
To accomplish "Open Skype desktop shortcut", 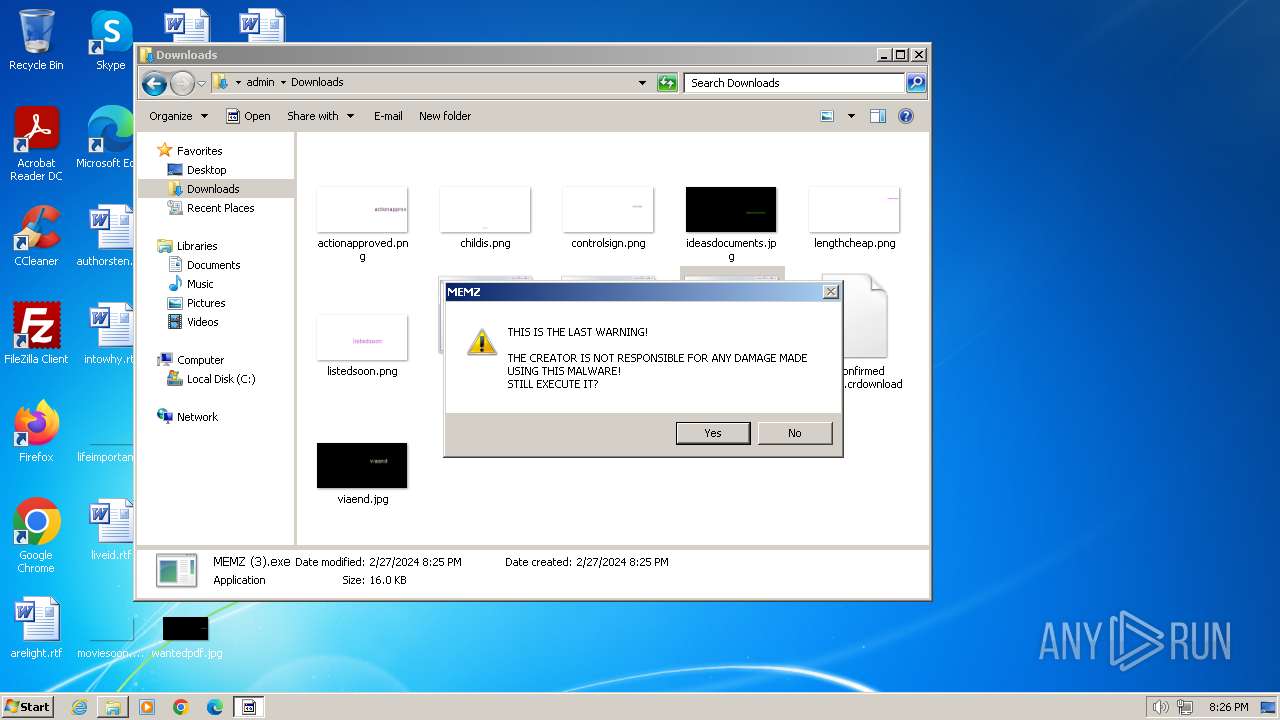I will point(110,40).
